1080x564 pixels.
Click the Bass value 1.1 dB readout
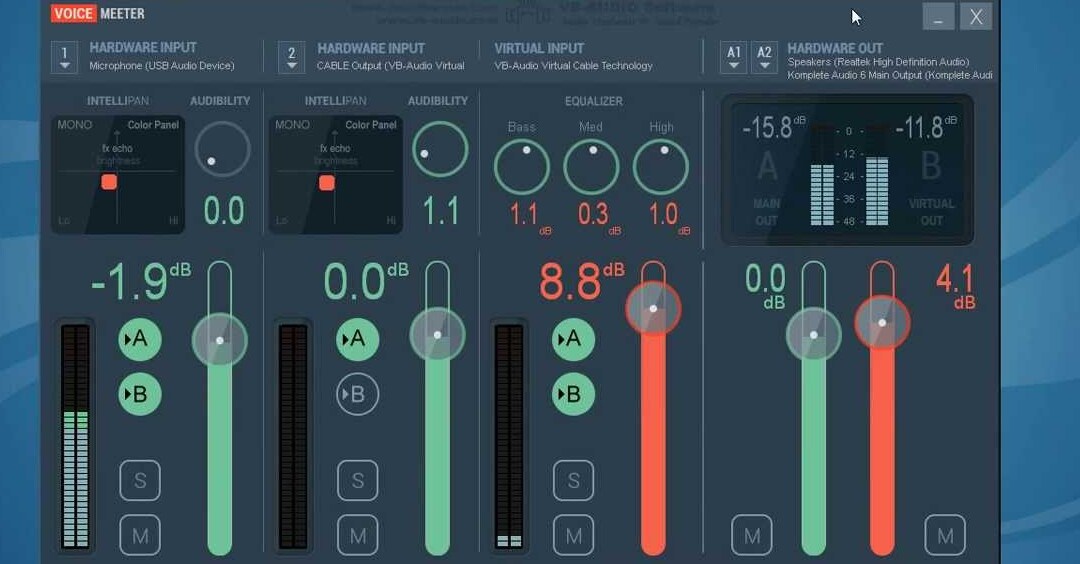pyautogui.click(x=530, y=218)
